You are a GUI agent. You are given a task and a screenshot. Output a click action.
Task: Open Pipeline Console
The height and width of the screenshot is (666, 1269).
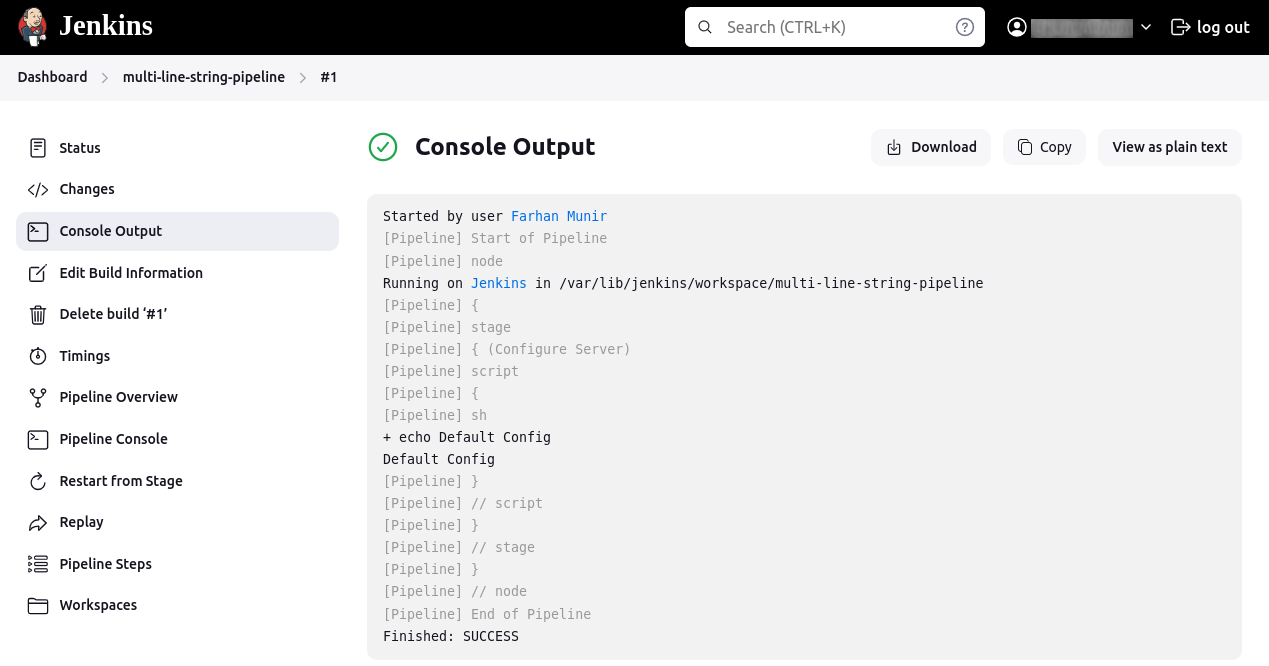click(177, 439)
